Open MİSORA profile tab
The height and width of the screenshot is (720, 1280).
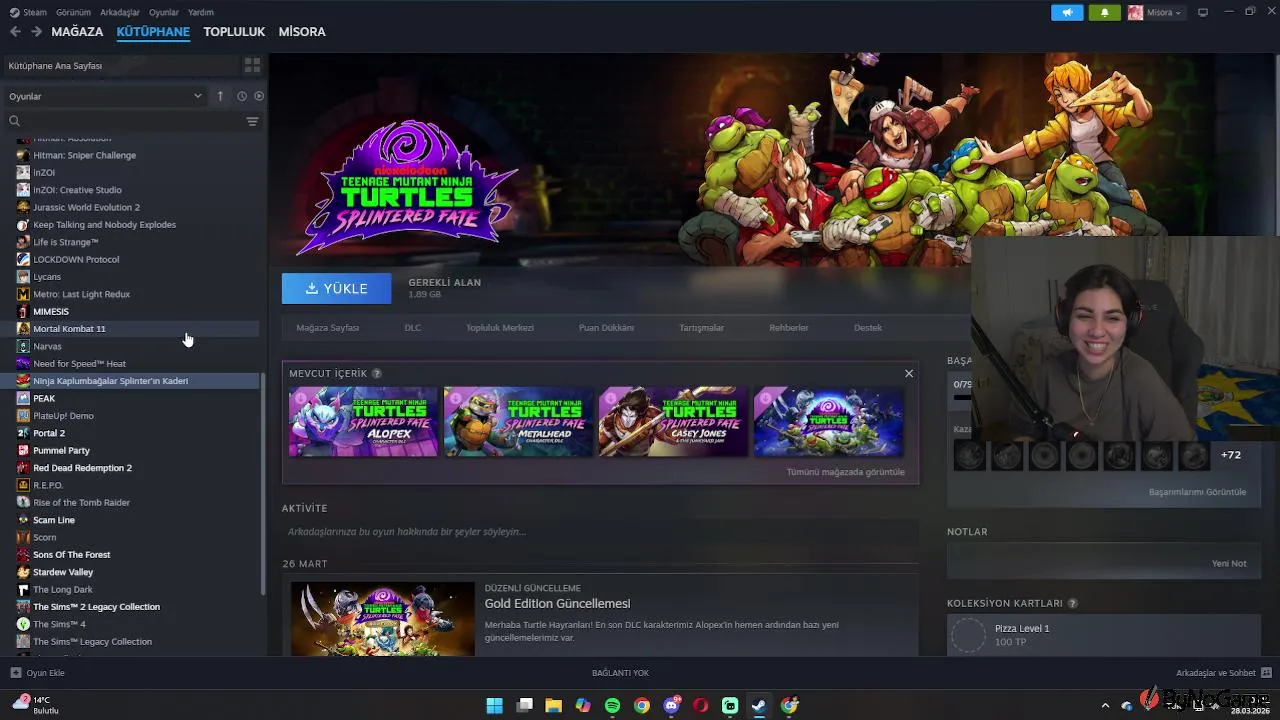[x=302, y=32]
